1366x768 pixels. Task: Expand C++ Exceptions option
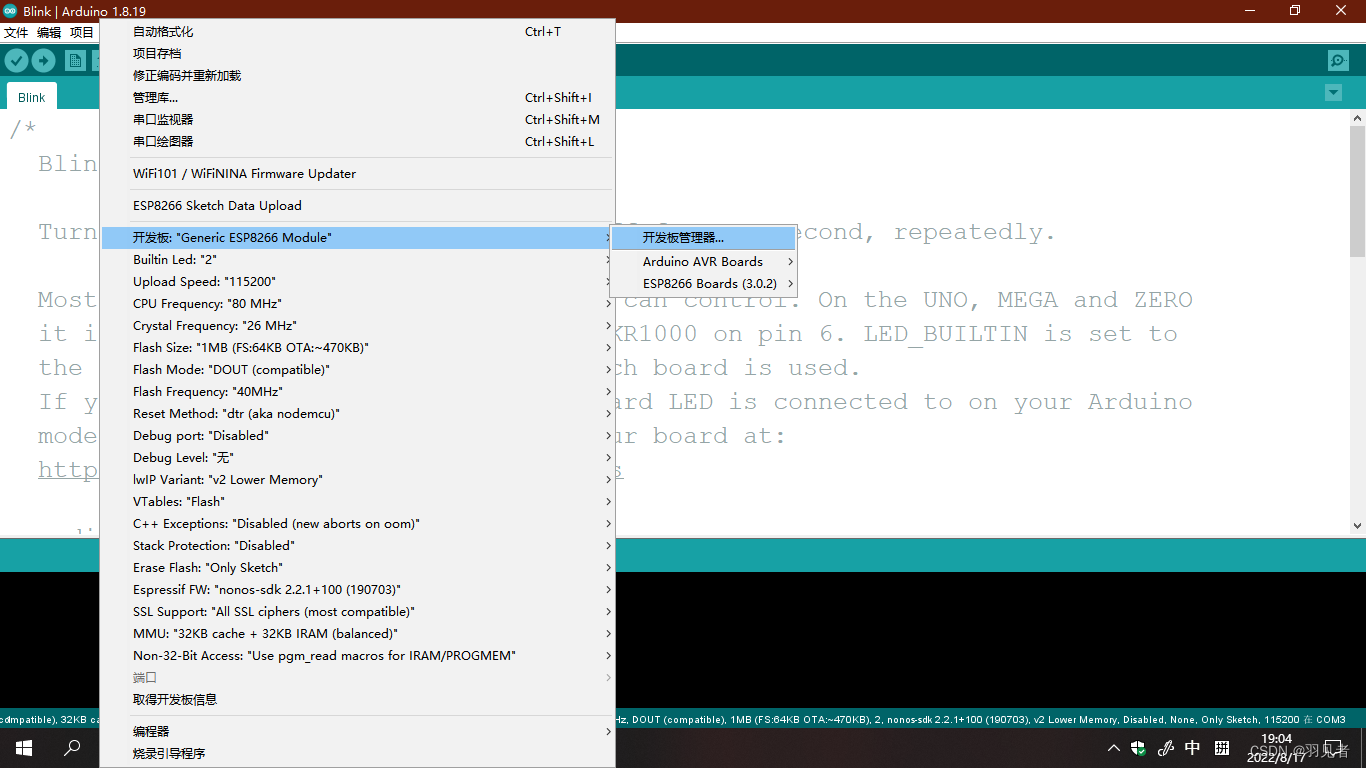[357, 524]
